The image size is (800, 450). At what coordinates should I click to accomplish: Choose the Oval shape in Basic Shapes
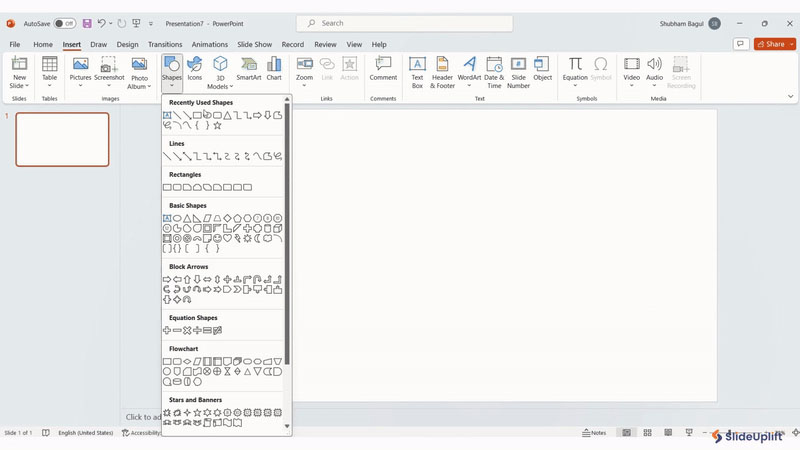click(x=177, y=218)
